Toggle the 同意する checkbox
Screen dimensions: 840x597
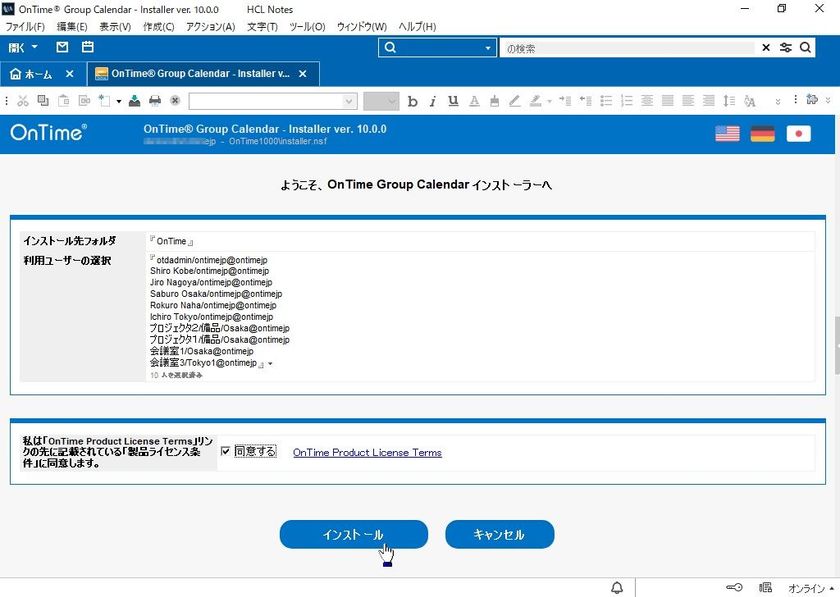point(226,451)
